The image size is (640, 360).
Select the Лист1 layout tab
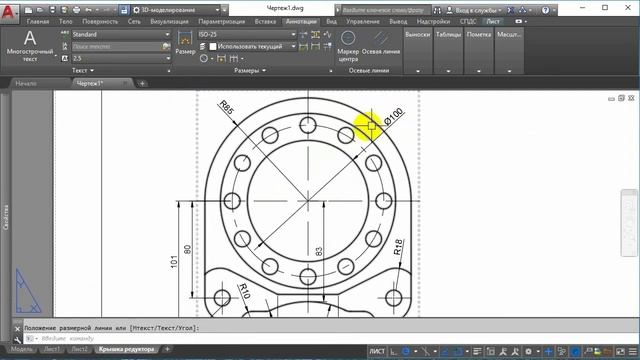point(51,349)
